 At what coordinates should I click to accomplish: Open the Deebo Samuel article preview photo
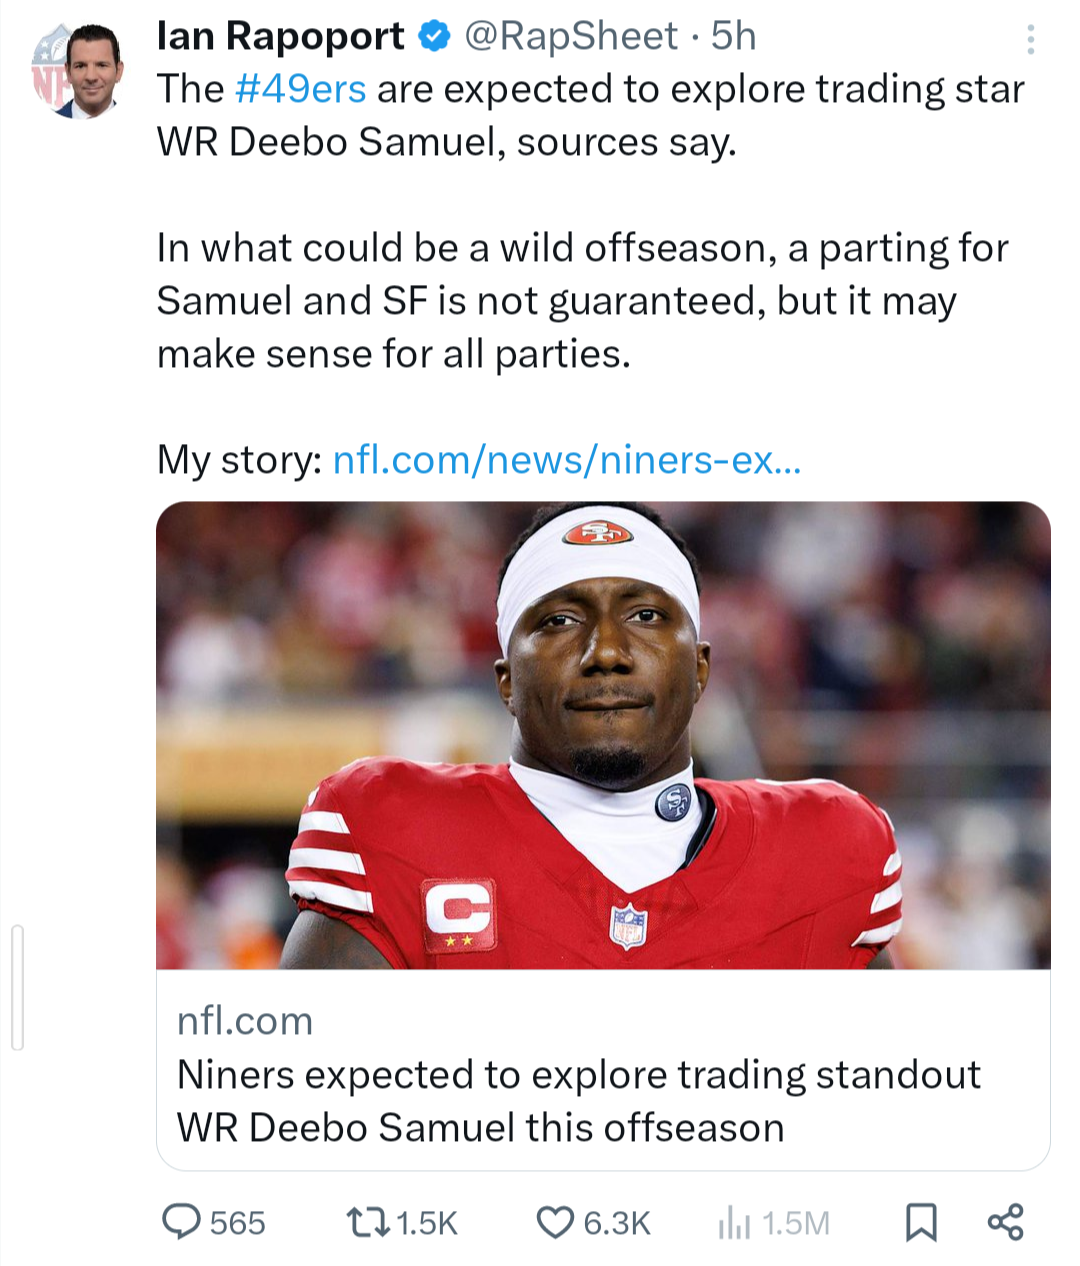pyautogui.click(x=603, y=735)
